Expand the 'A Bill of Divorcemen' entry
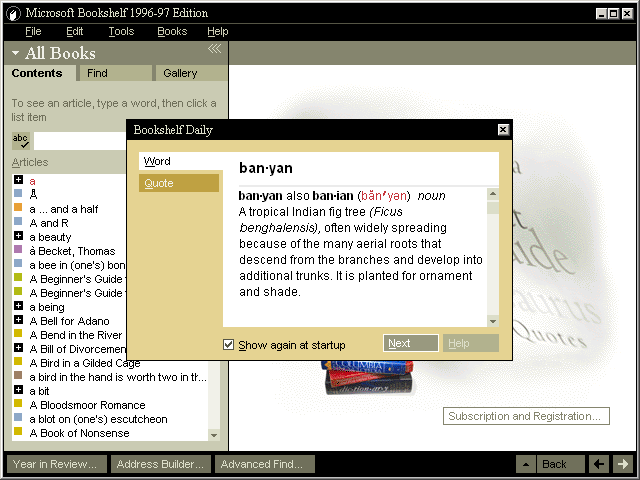This screenshot has height=480, width=640. [18, 347]
